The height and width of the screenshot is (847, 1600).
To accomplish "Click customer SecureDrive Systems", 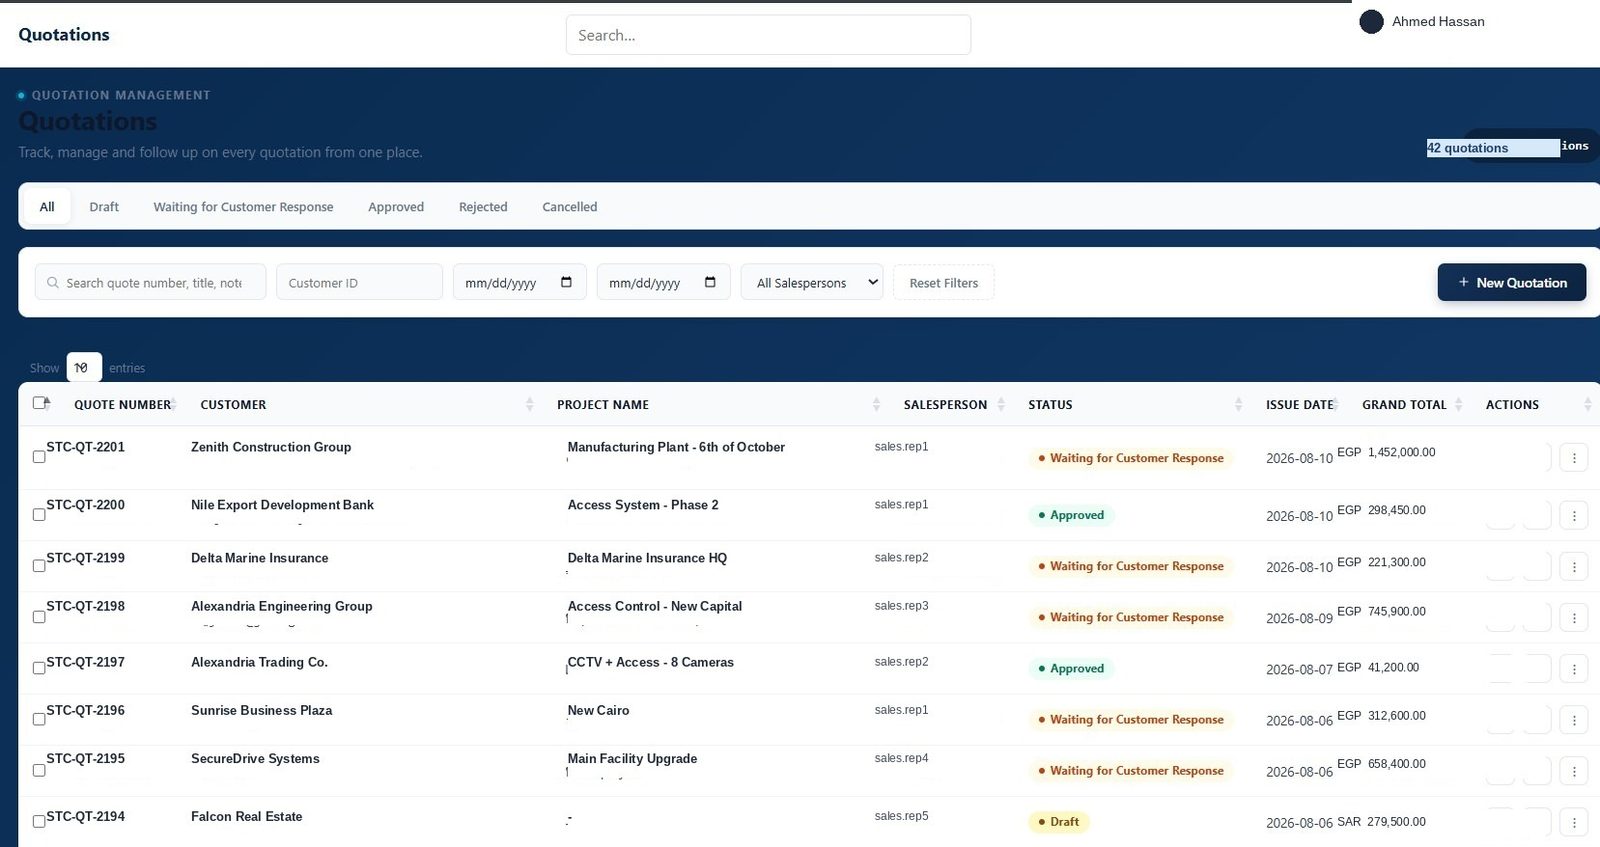I will 255,759.
